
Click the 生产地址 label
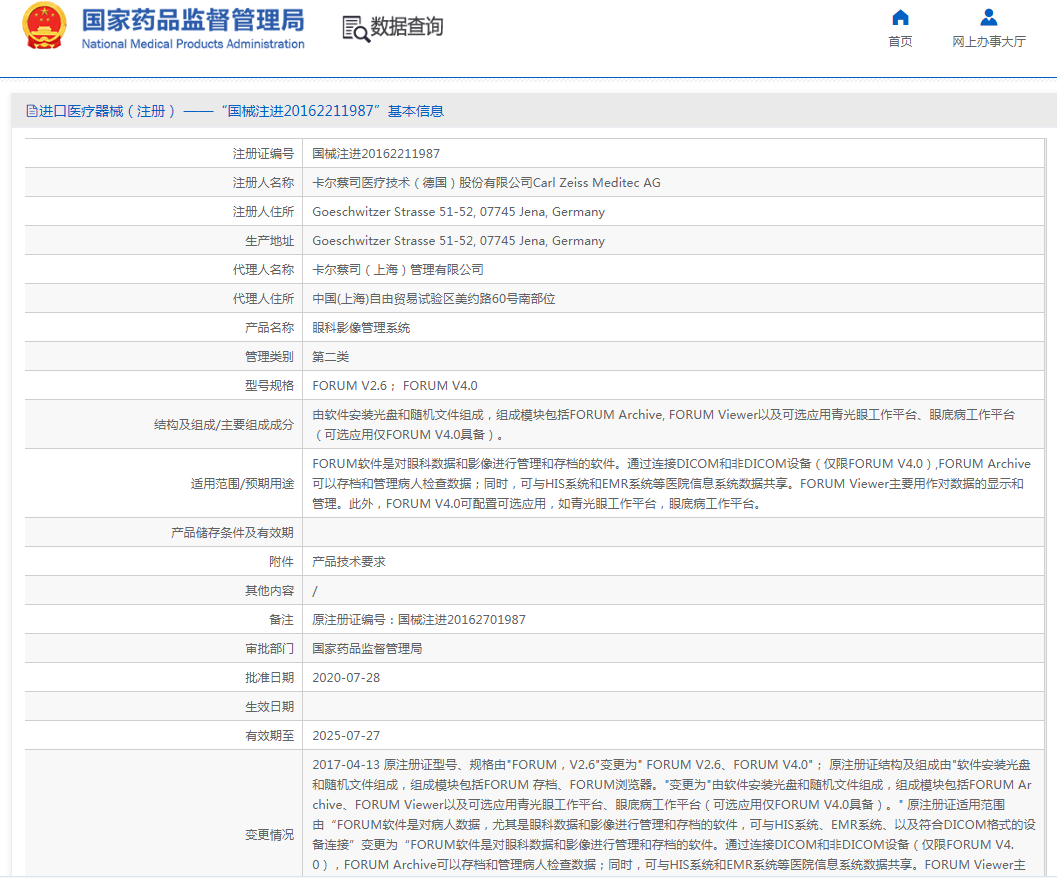coord(269,241)
